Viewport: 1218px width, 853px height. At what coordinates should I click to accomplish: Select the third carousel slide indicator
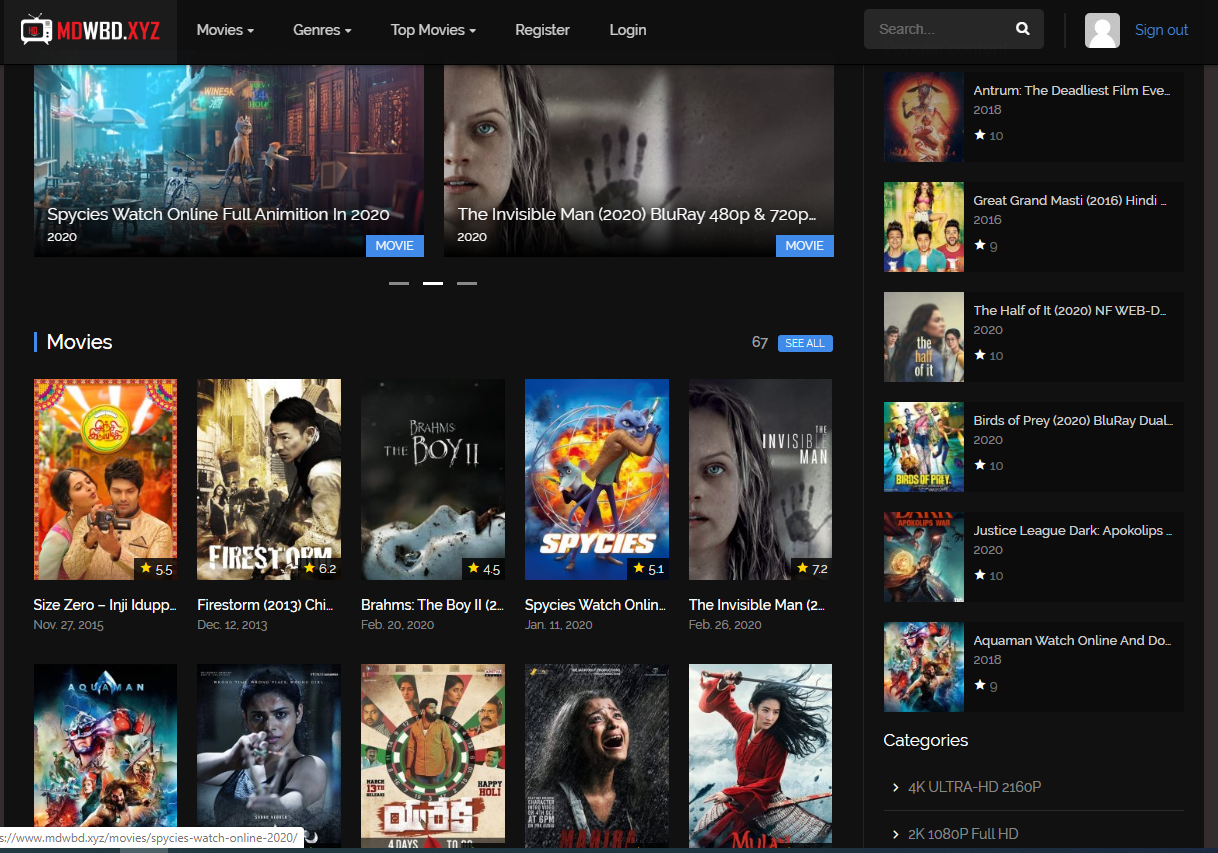(x=467, y=284)
